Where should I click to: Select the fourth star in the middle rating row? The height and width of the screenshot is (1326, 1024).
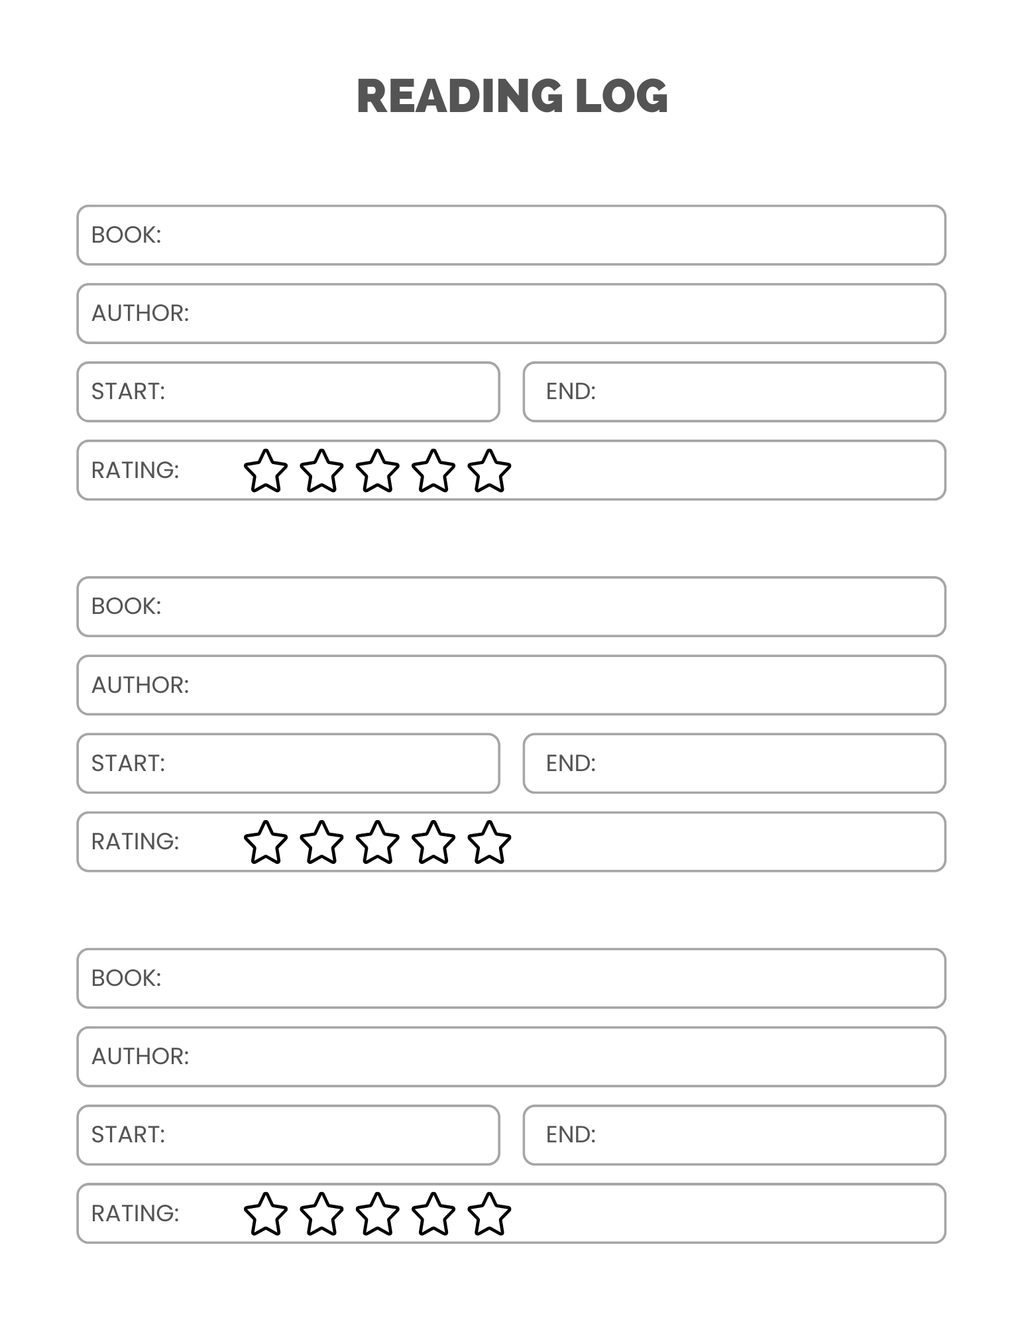click(x=434, y=843)
